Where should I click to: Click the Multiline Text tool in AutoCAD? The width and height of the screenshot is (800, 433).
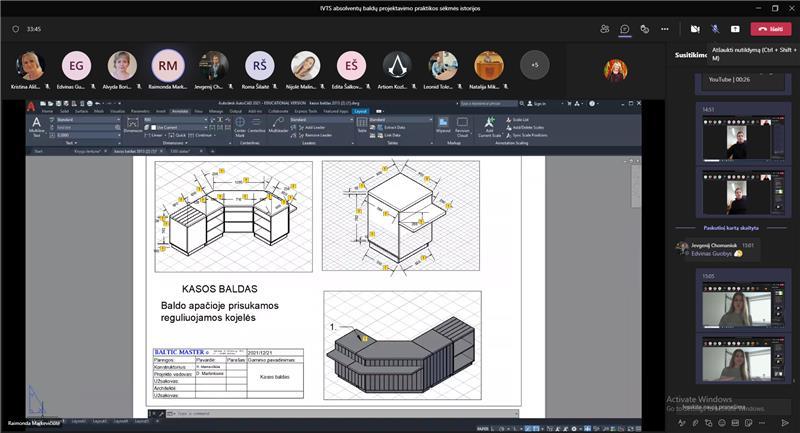36,127
